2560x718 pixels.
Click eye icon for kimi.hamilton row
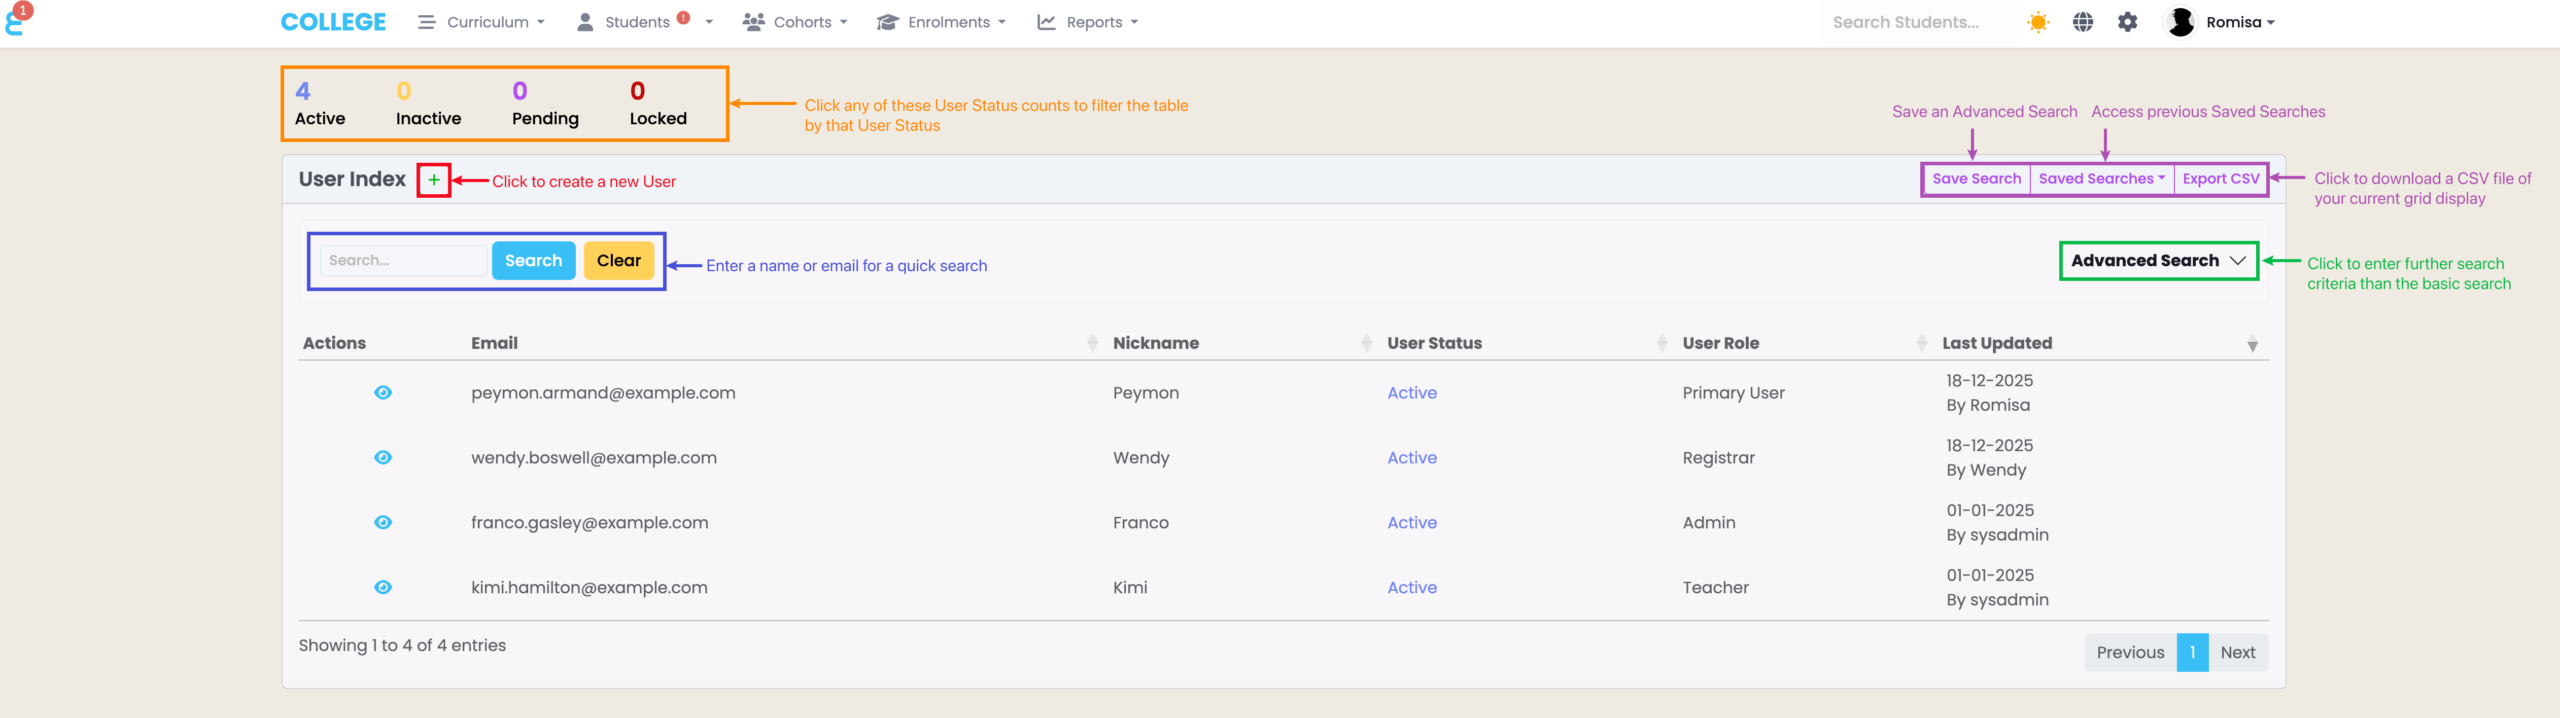coord(383,588)
